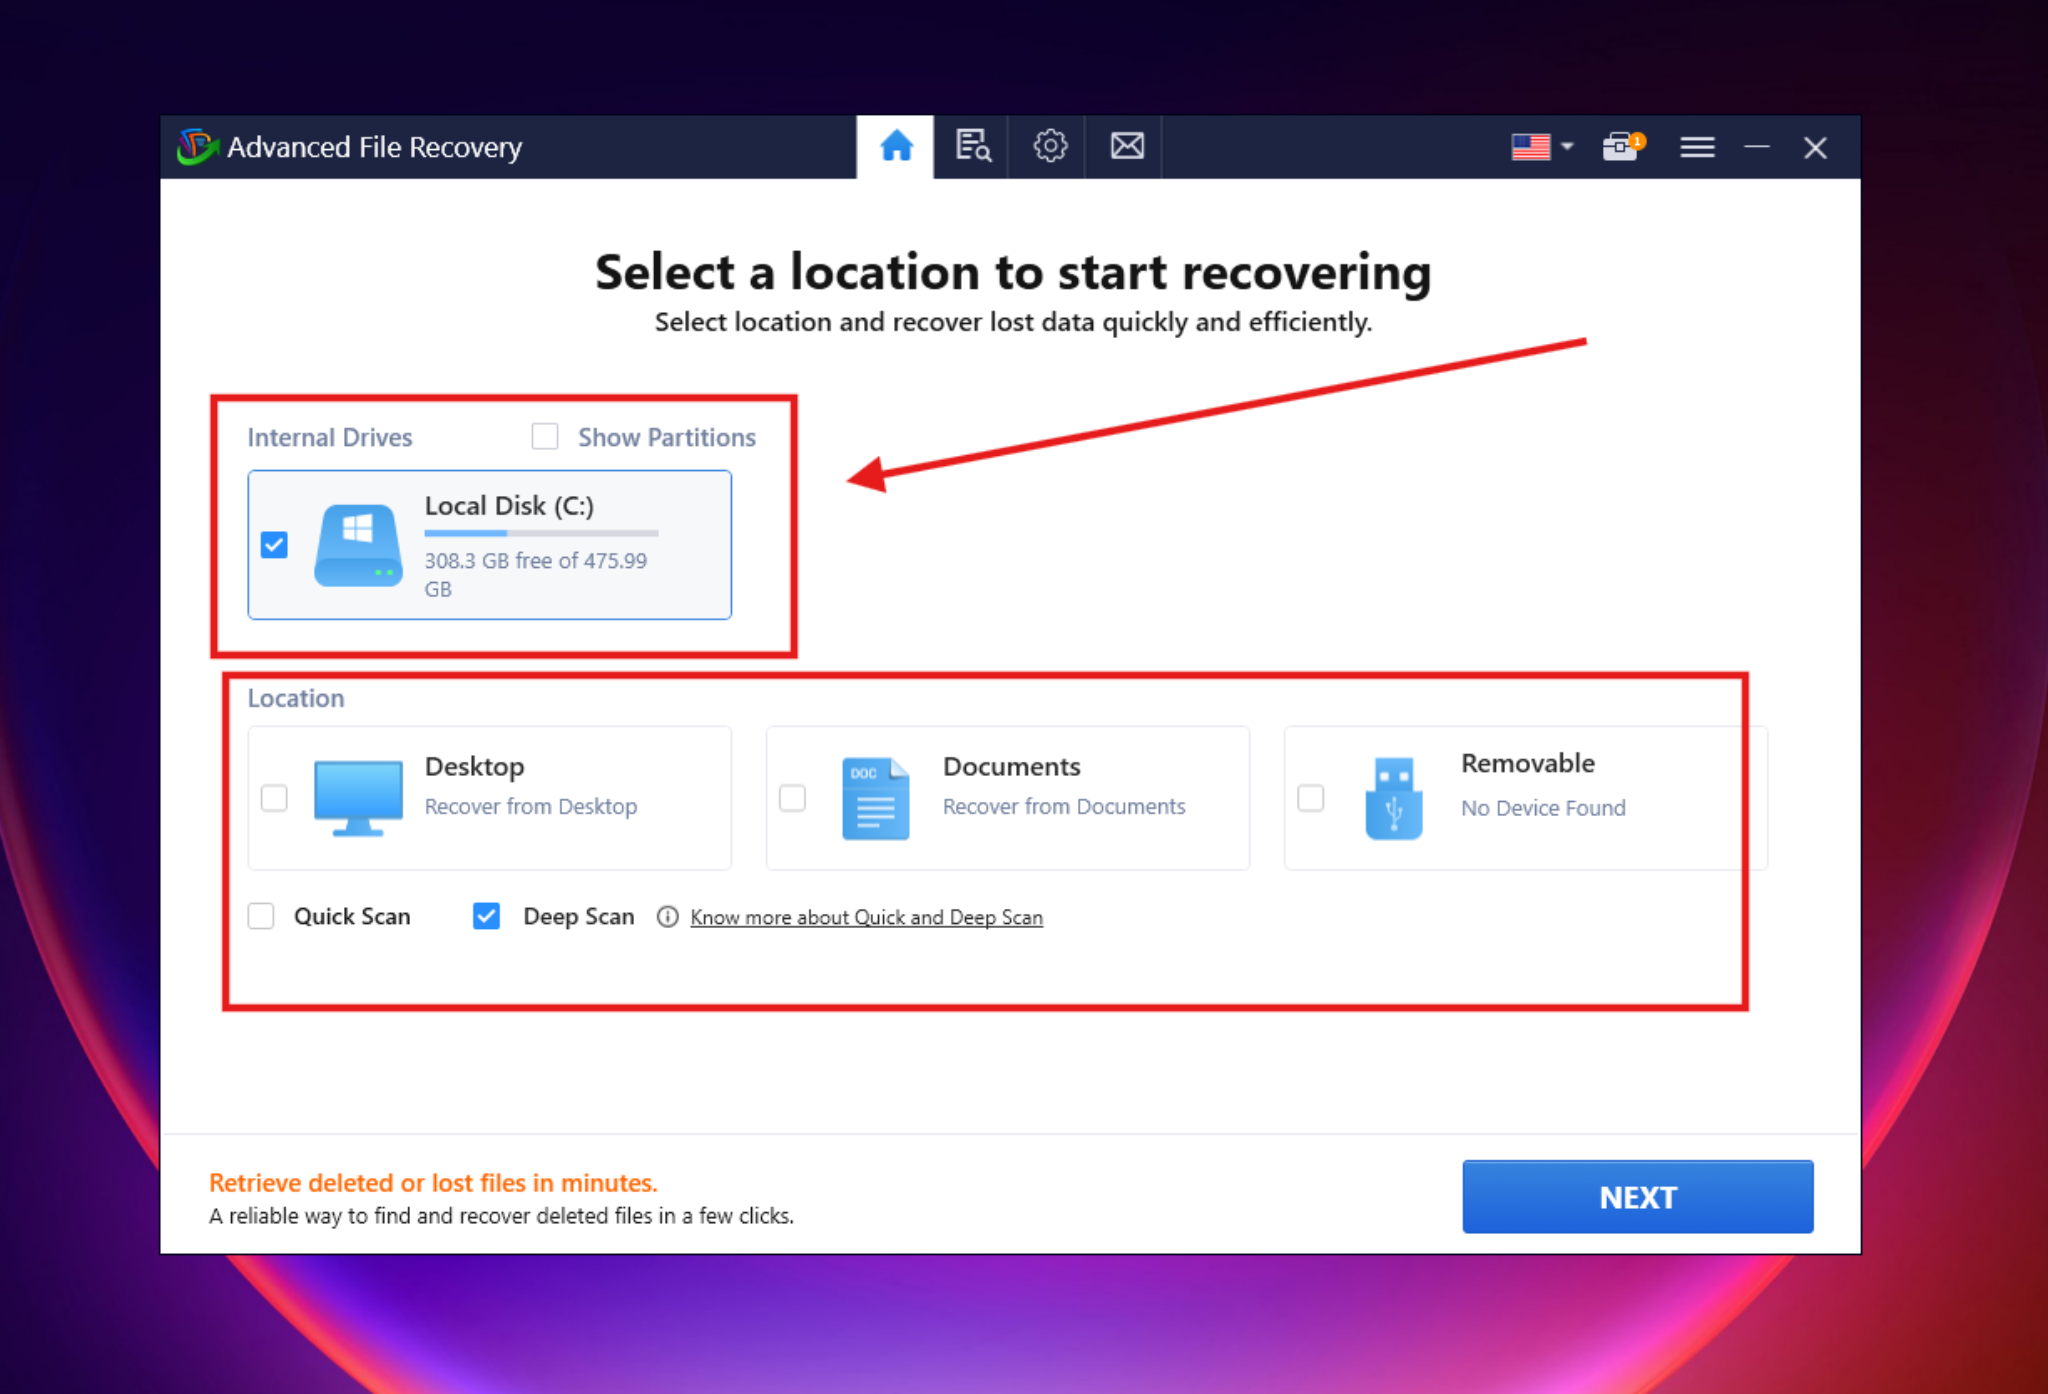Click the Removable USB drive icon
Screen dimensions: 2048x1394
point(1394,798)
